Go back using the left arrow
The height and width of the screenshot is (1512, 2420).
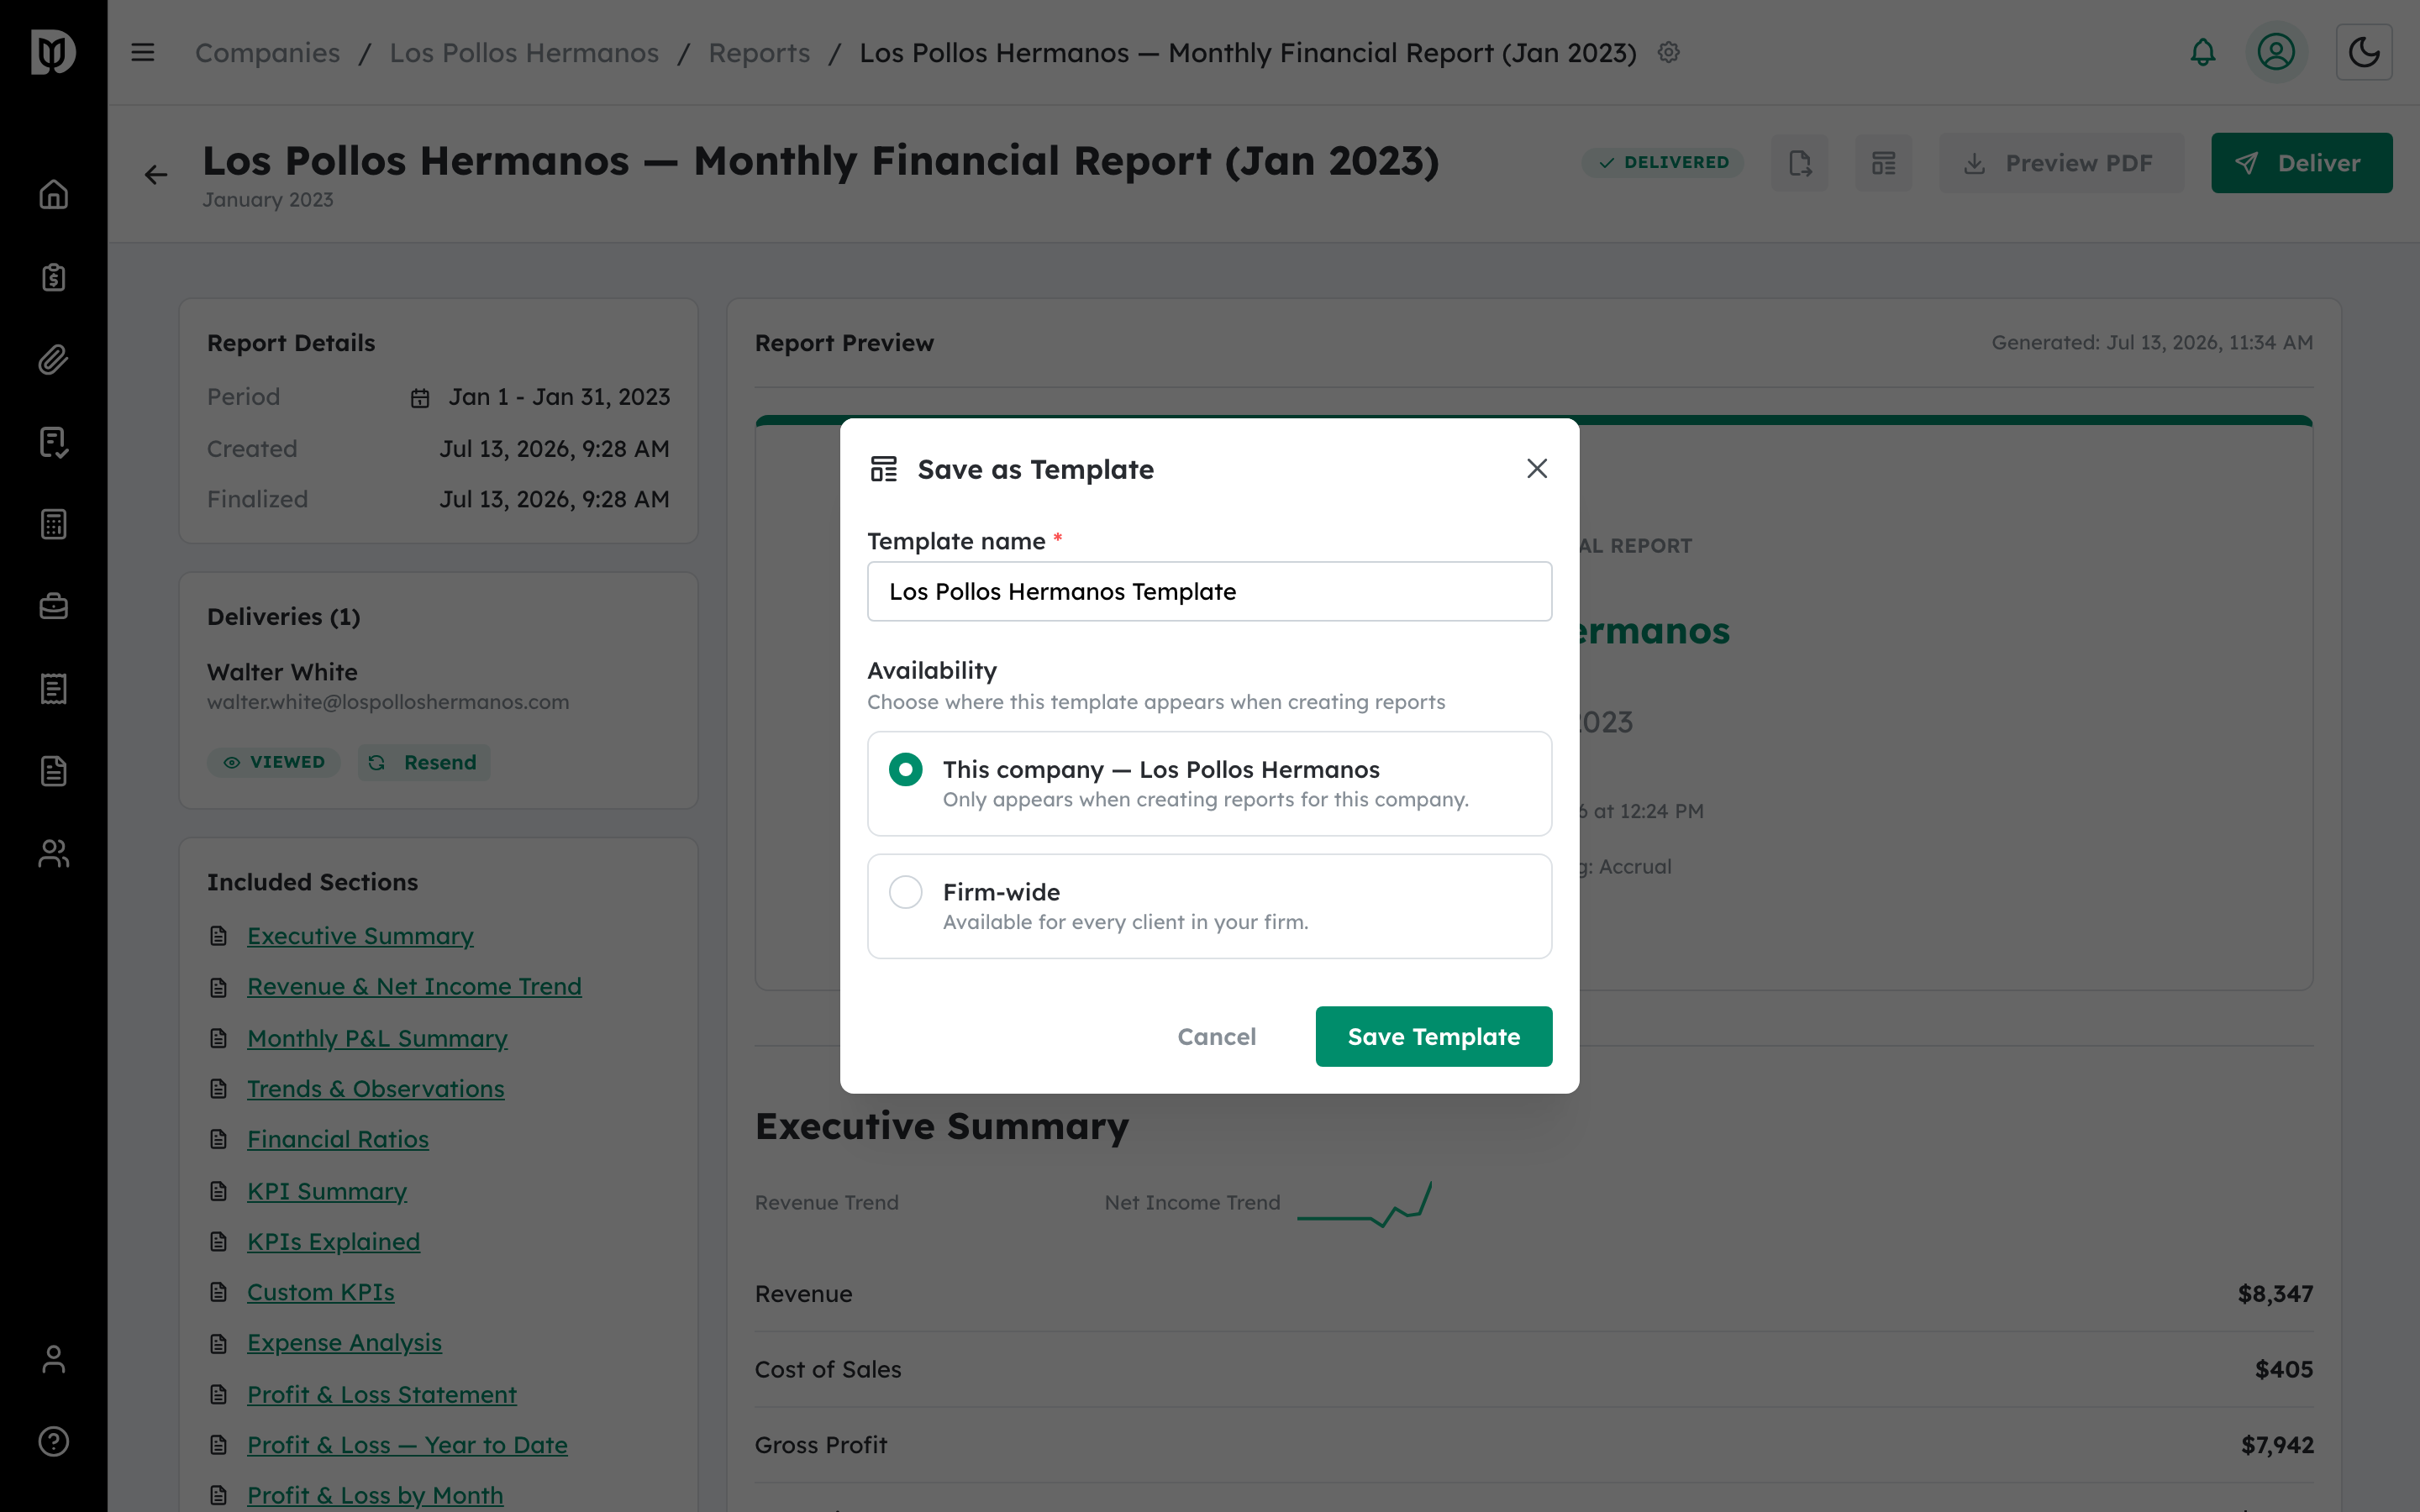(156, 175)
